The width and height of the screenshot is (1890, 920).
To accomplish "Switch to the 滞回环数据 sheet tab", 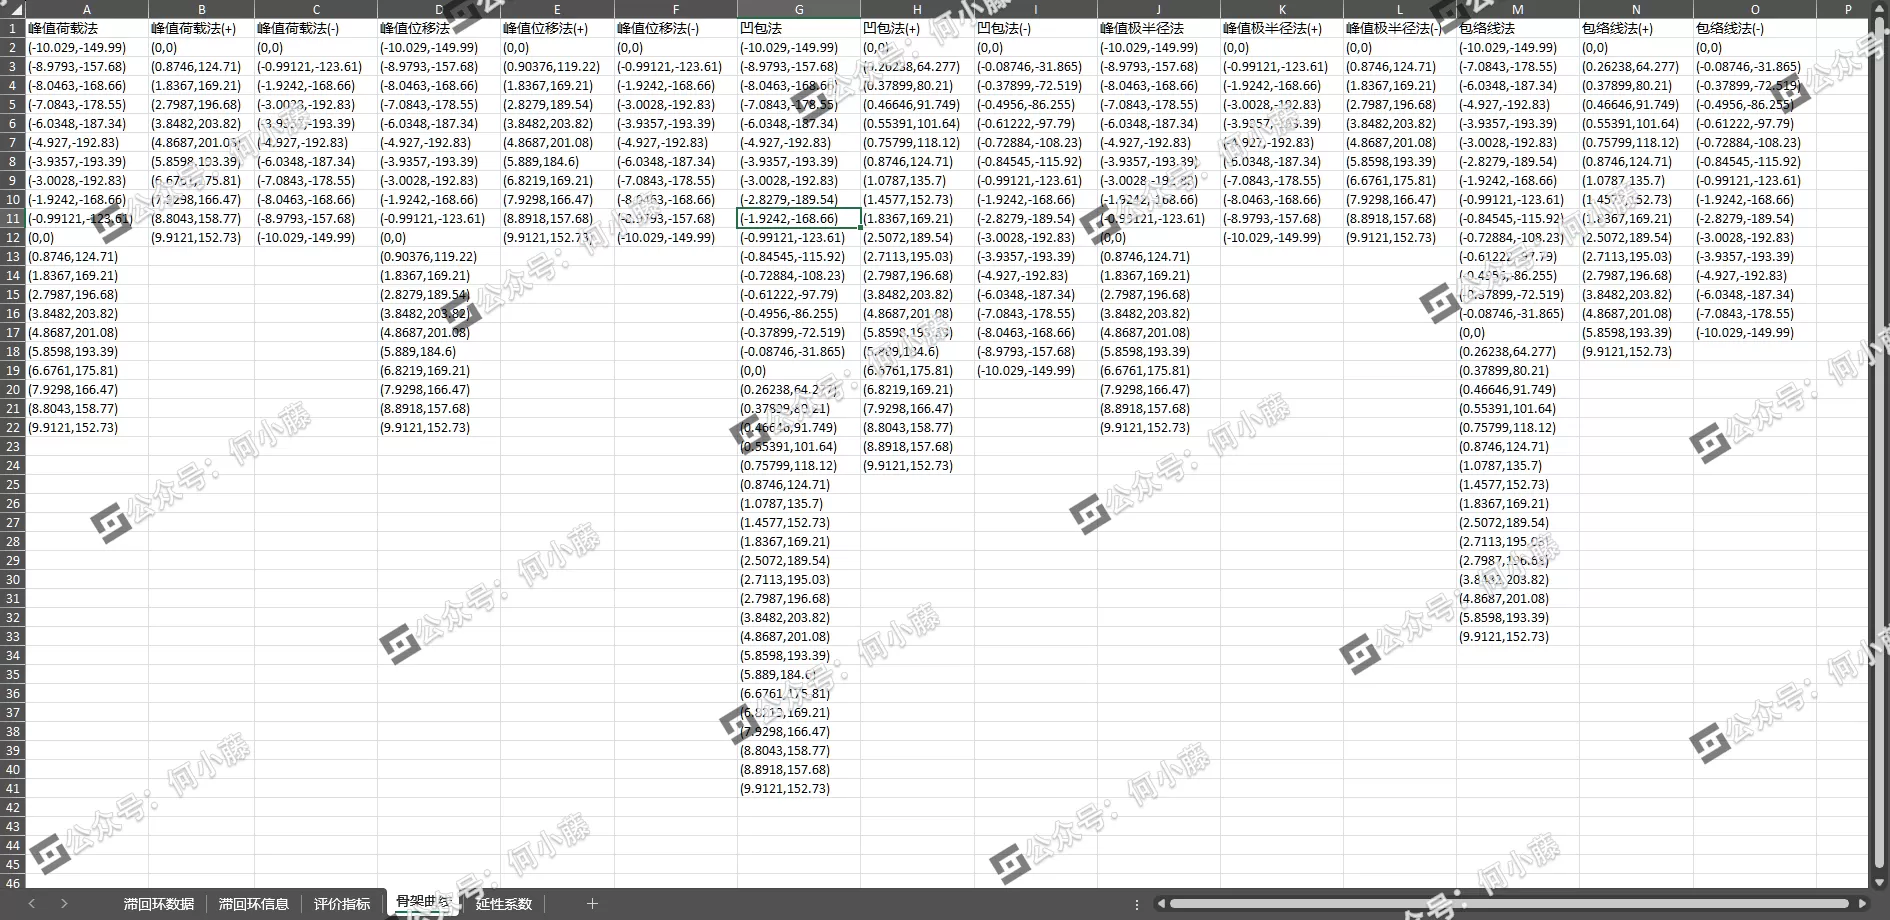I will tap(158, 904).
